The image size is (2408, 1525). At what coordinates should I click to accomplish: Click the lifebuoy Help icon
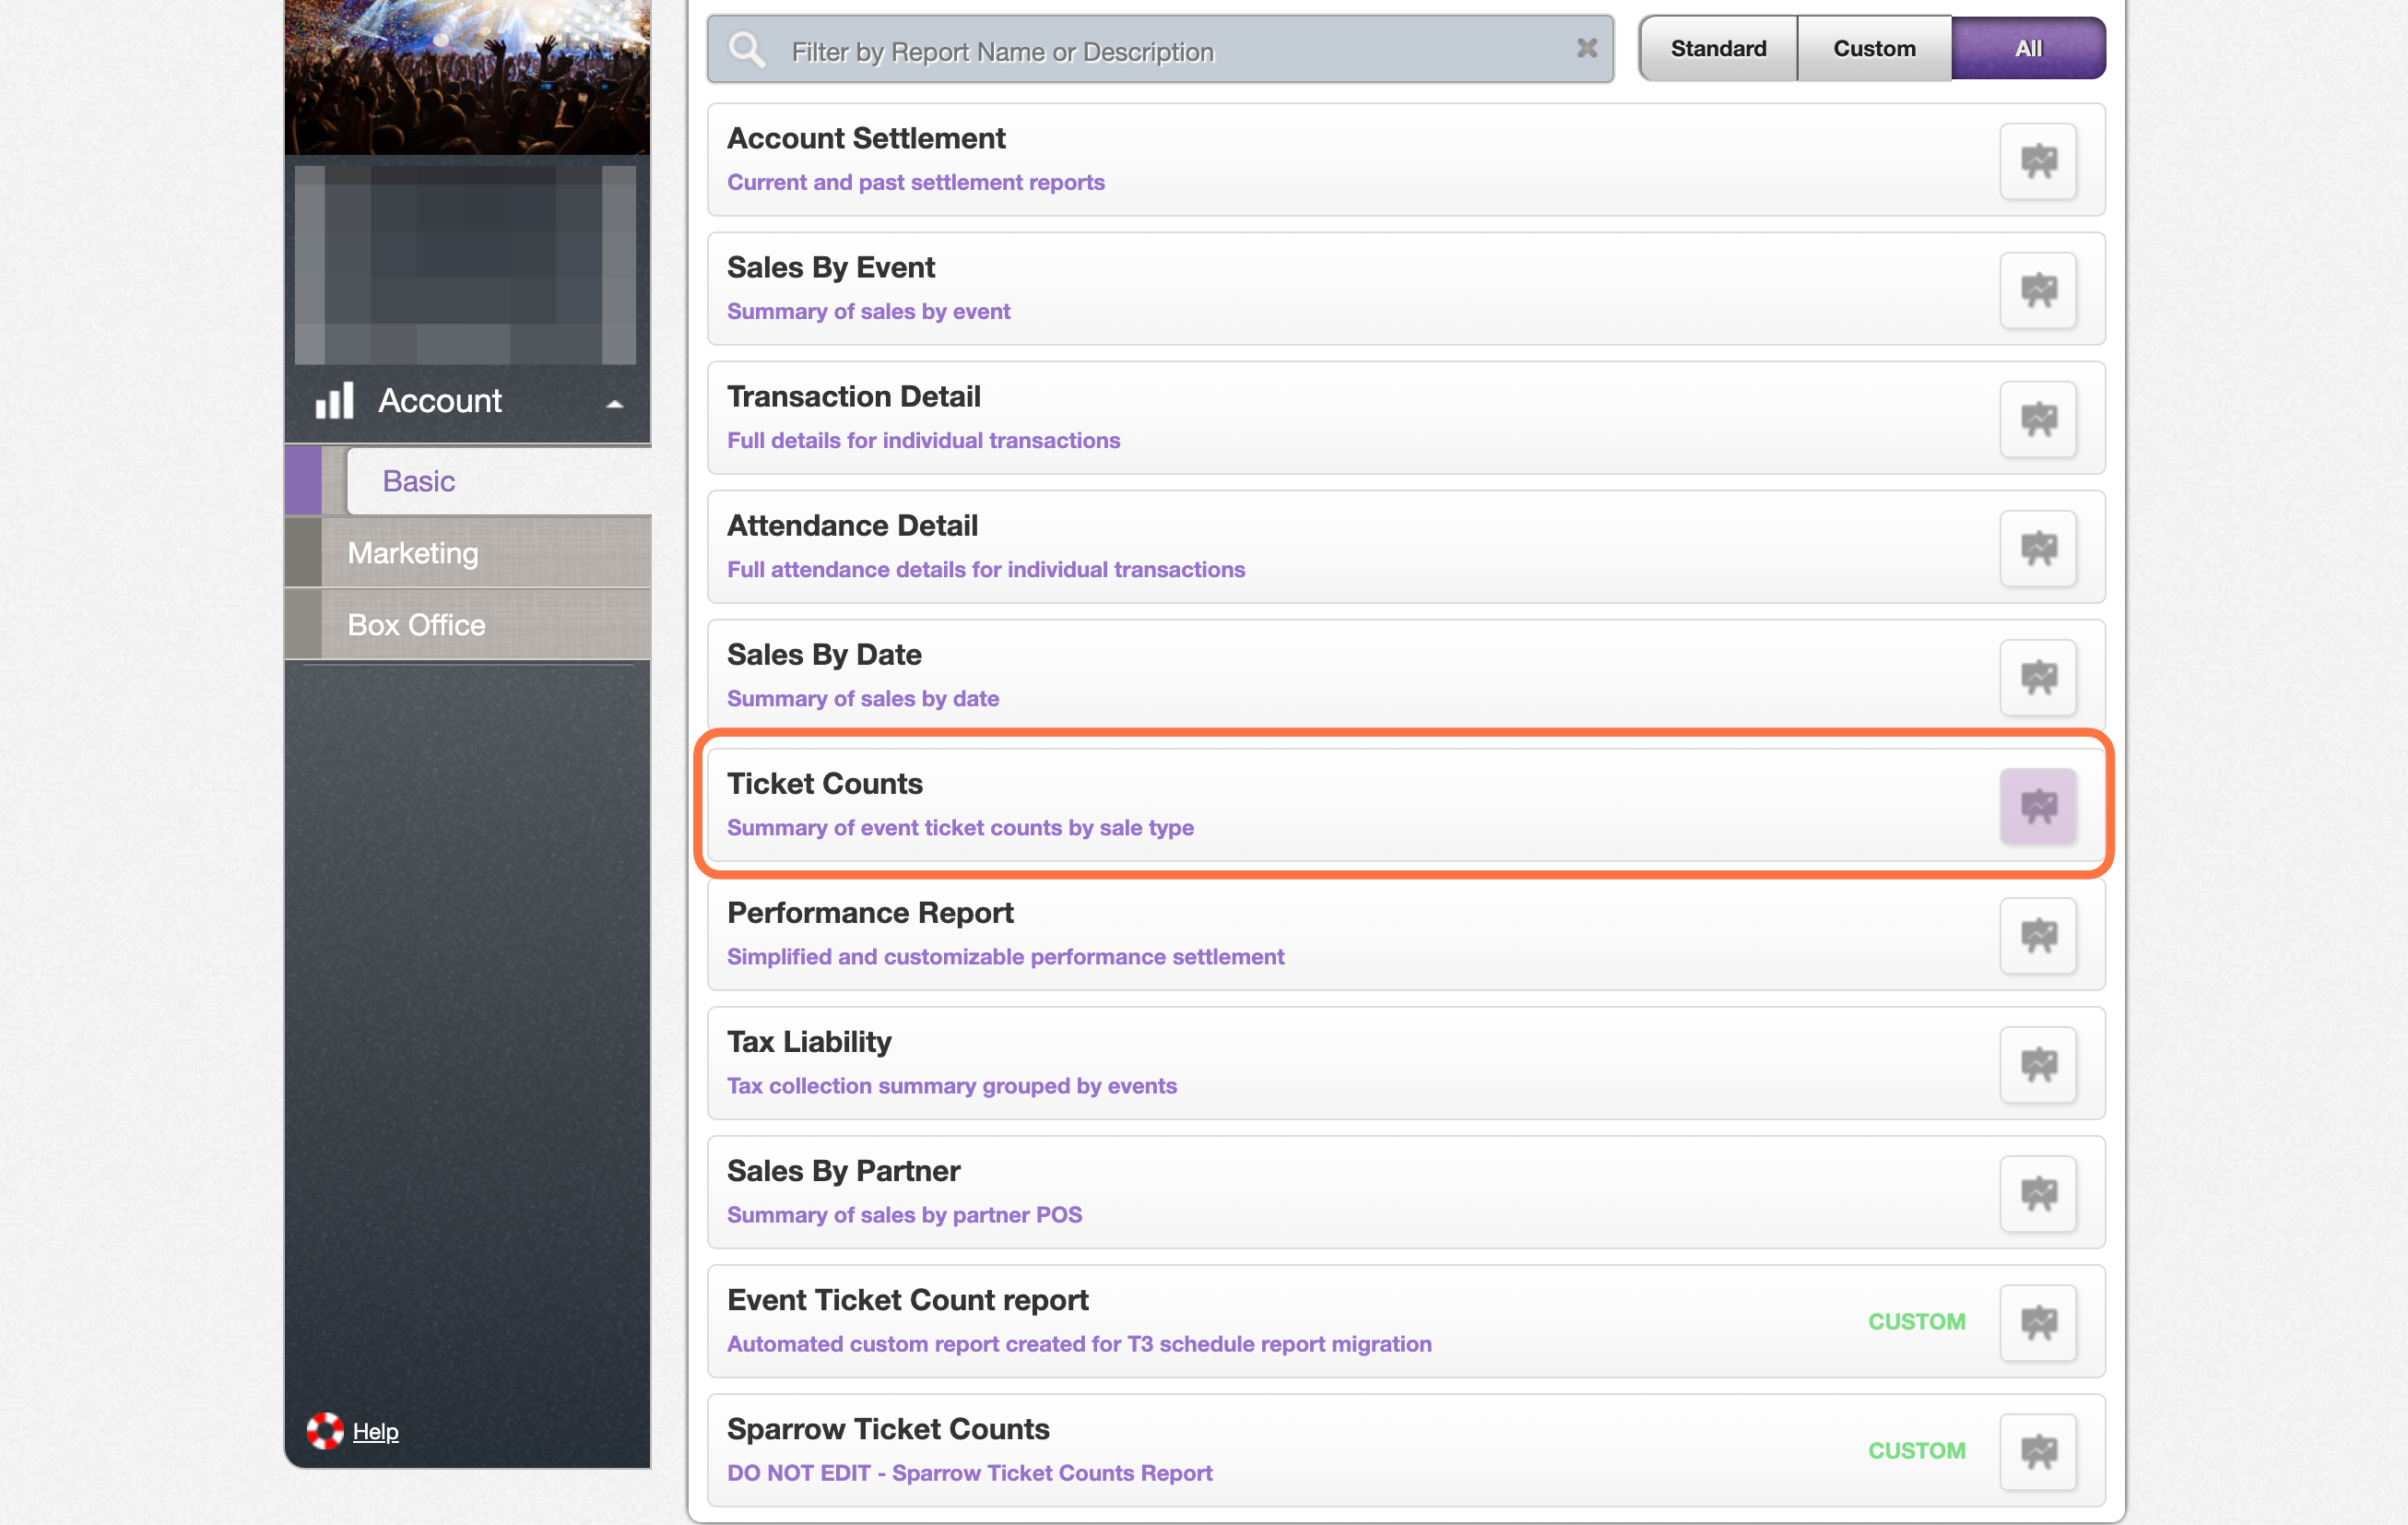325,1431
